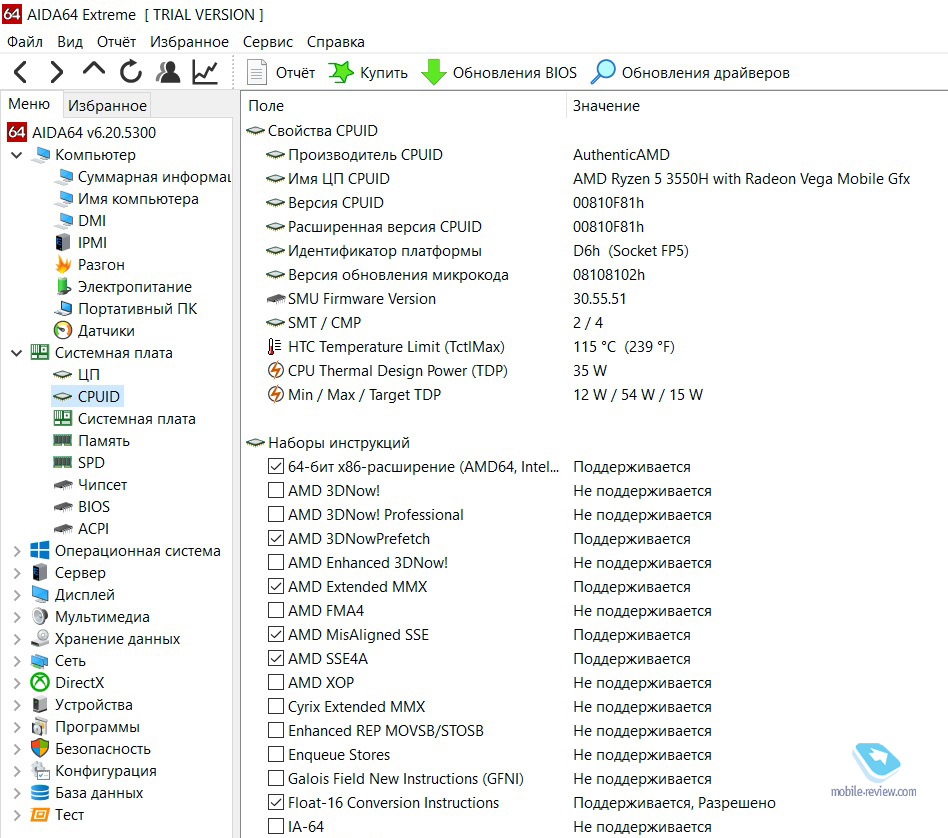This screenshot has width=948, height=838.
Task: Select the Тест tree item
Action: click(57, 815)
